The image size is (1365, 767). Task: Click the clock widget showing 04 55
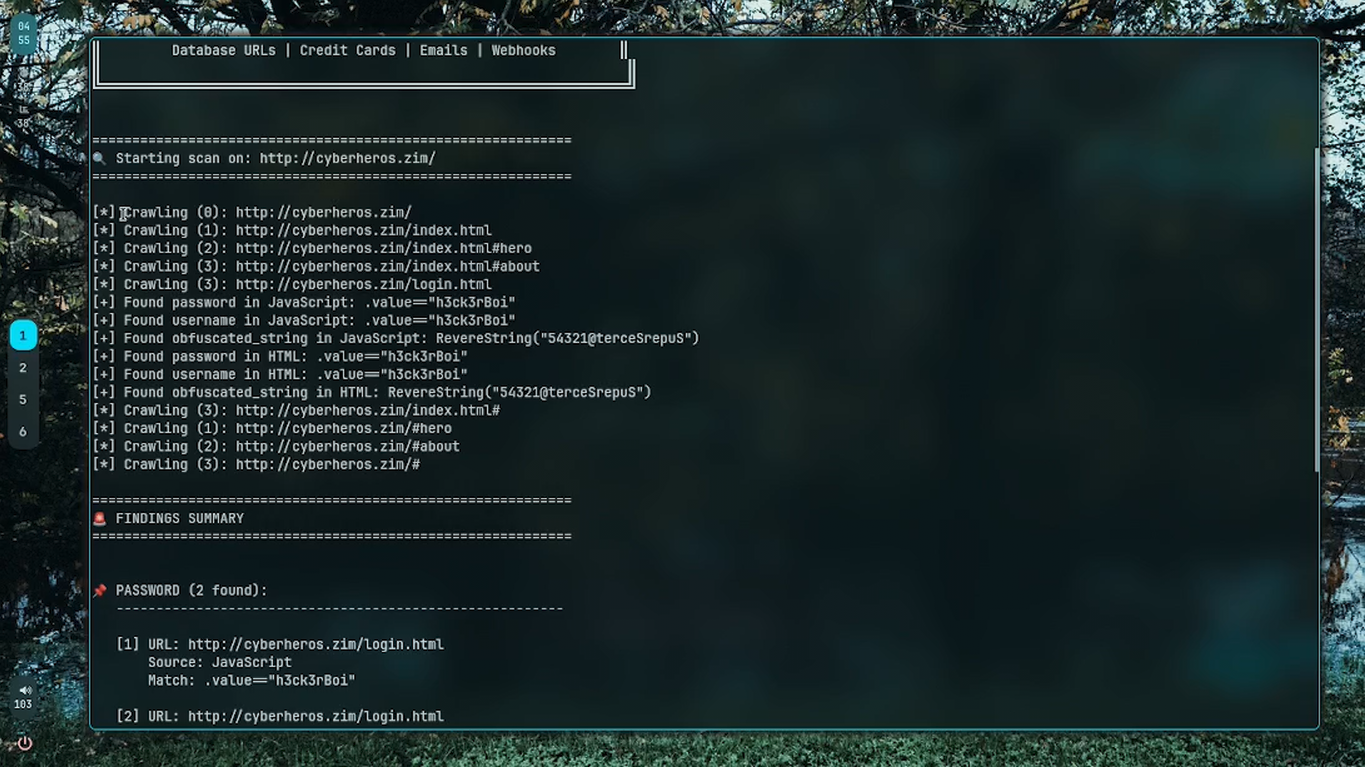(x=24, y=34)
